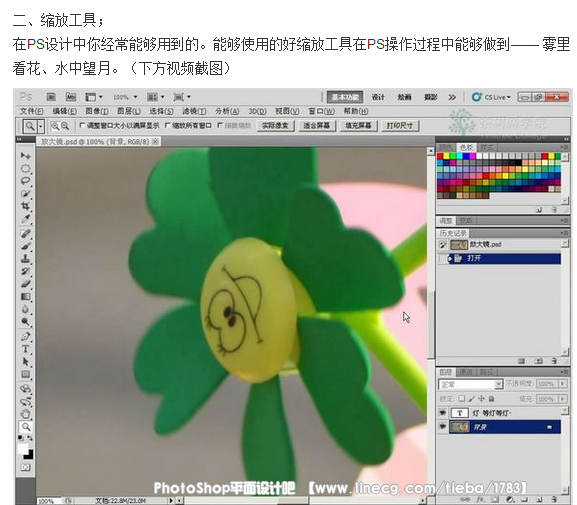Select the Move tool
Viewport: 577px width, 505px height.
[x=25, y=156]
